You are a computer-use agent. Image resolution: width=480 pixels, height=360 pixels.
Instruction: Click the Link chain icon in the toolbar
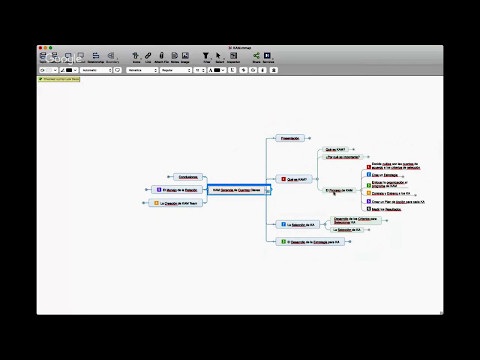(148, 56)
